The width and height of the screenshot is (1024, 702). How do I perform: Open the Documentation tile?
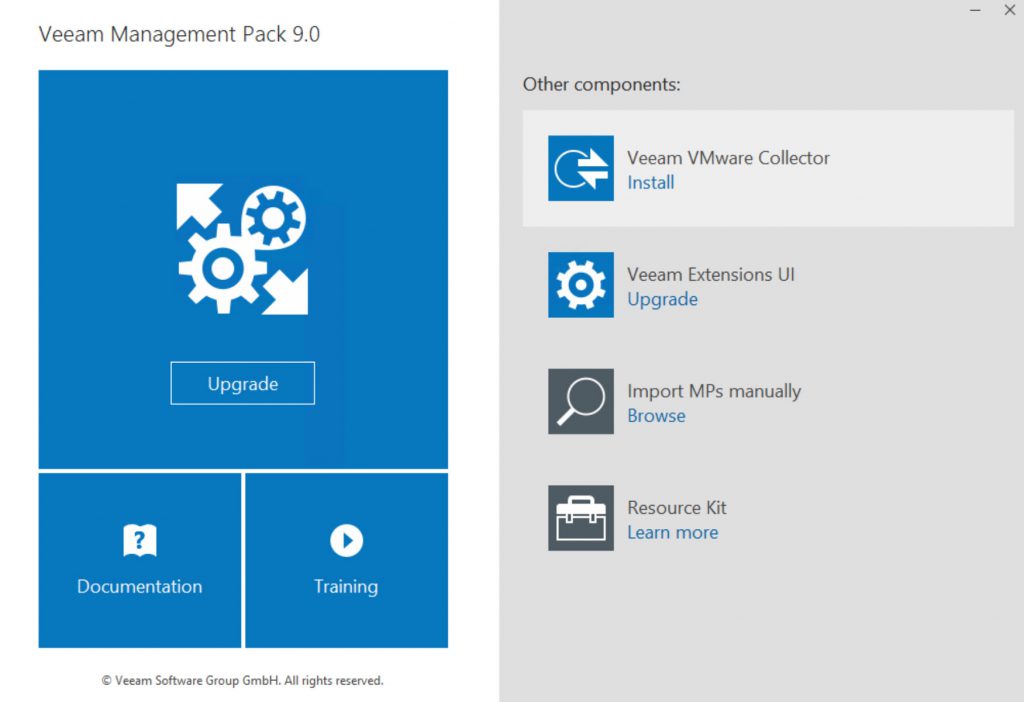point(140,560)
